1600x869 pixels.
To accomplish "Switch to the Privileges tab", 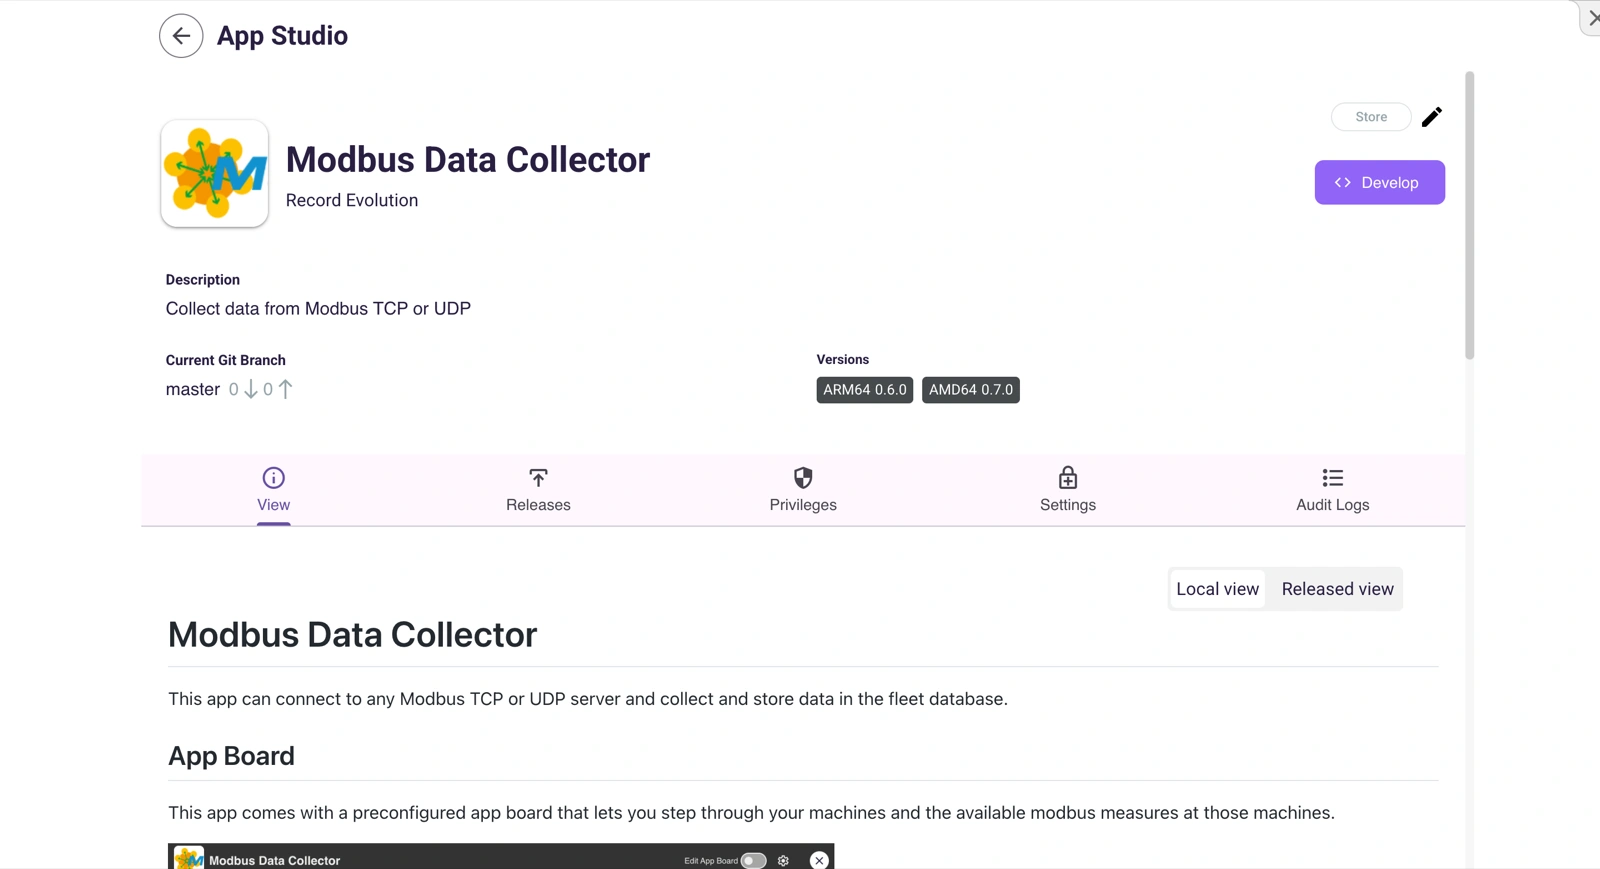I will (x=802, y=490).
